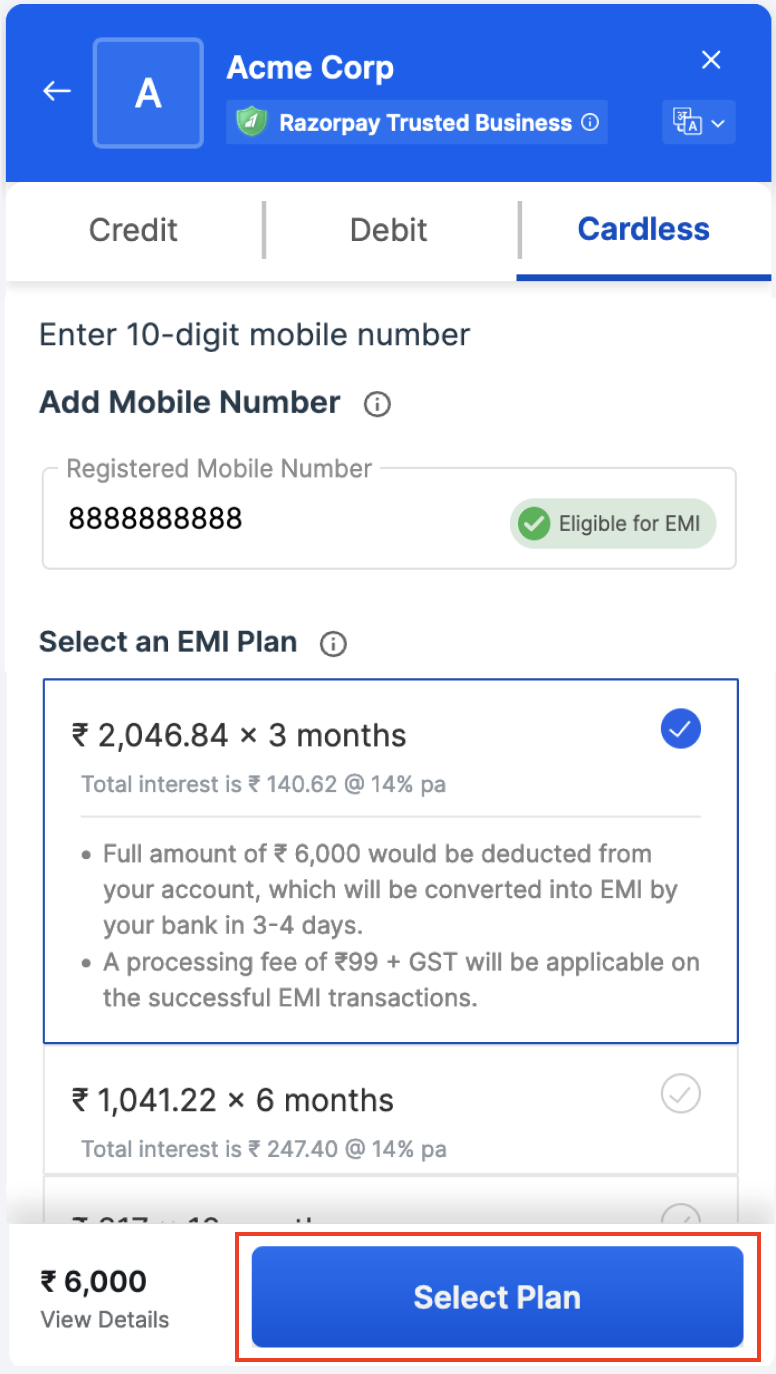This screenshot has width=776, height=1374.
Task: Click the Registered Mobile Number field
Action: coord(270,519)
